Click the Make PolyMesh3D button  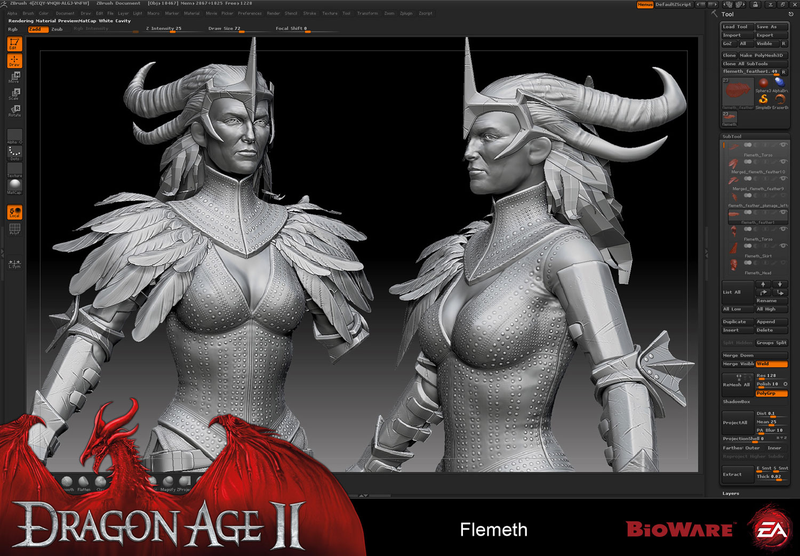tap(763, 55)
